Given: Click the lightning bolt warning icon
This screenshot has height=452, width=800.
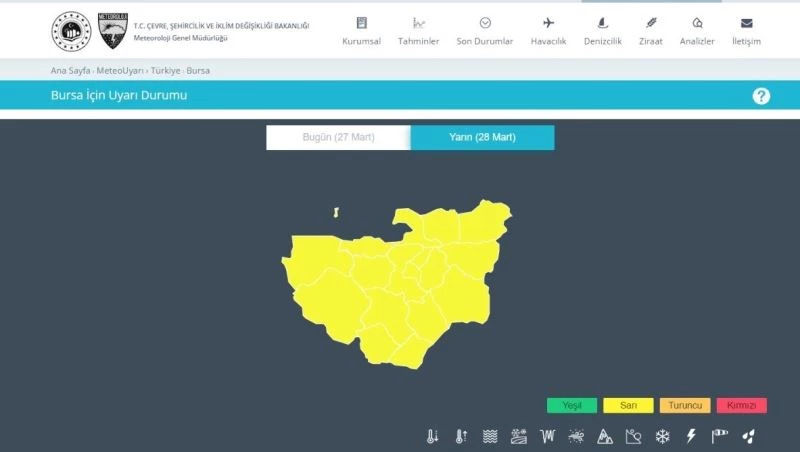Looking at the screenshot, I should (x=690, y=436).
